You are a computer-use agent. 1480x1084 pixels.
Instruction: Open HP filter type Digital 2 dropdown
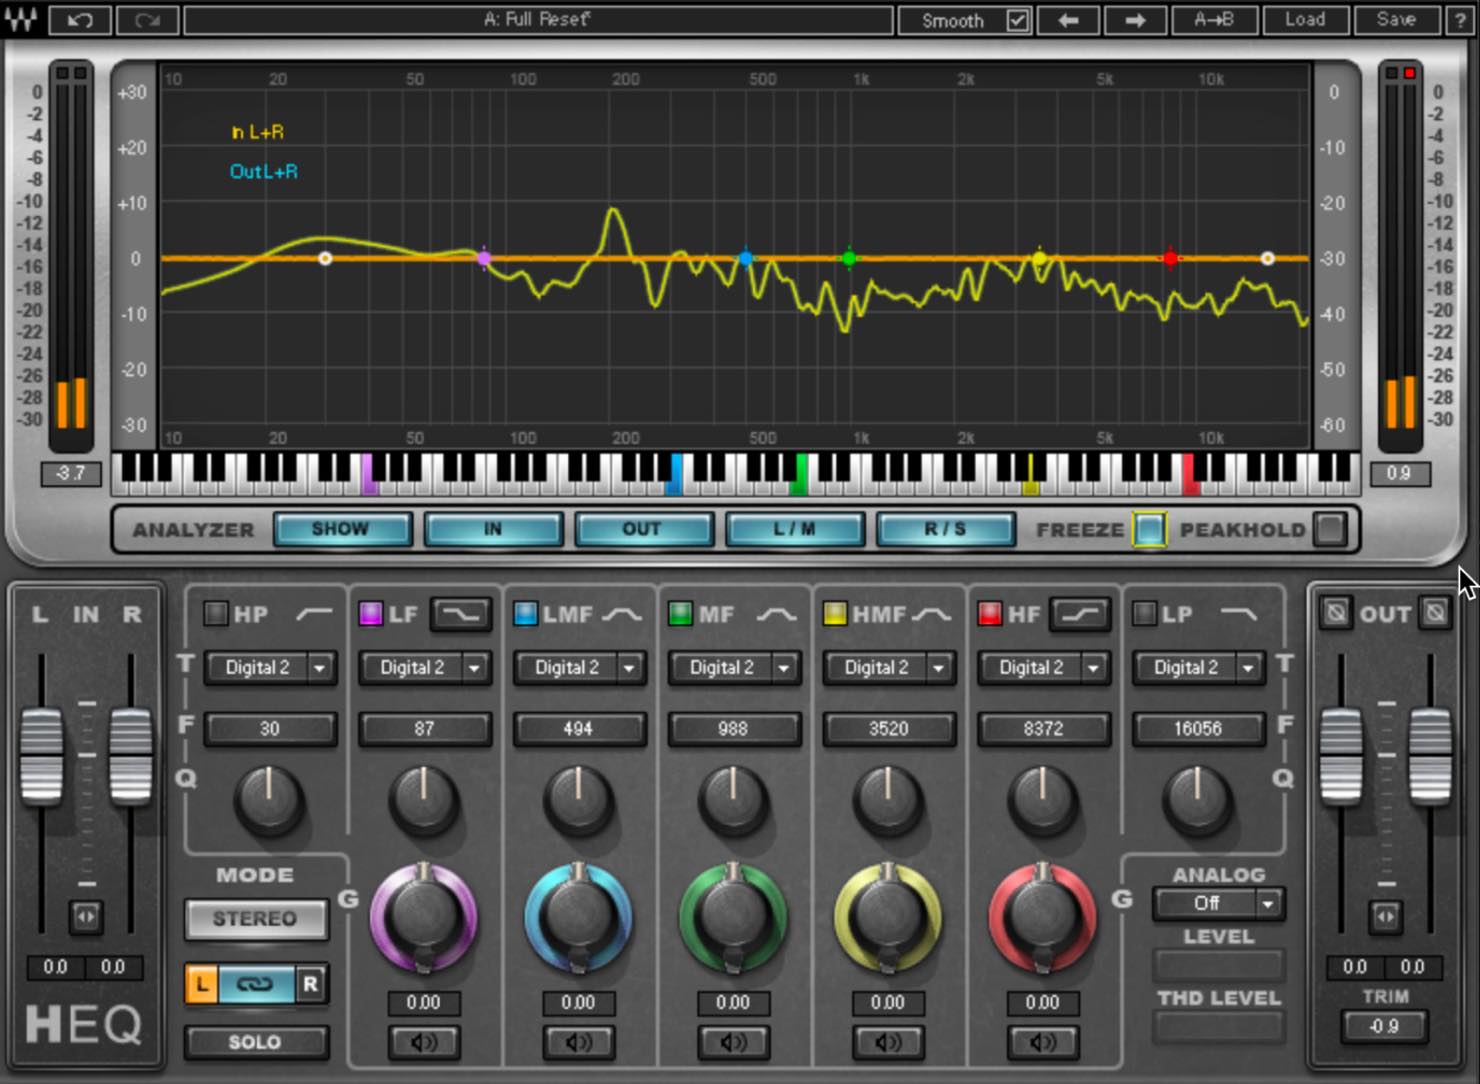coord(270,667)
